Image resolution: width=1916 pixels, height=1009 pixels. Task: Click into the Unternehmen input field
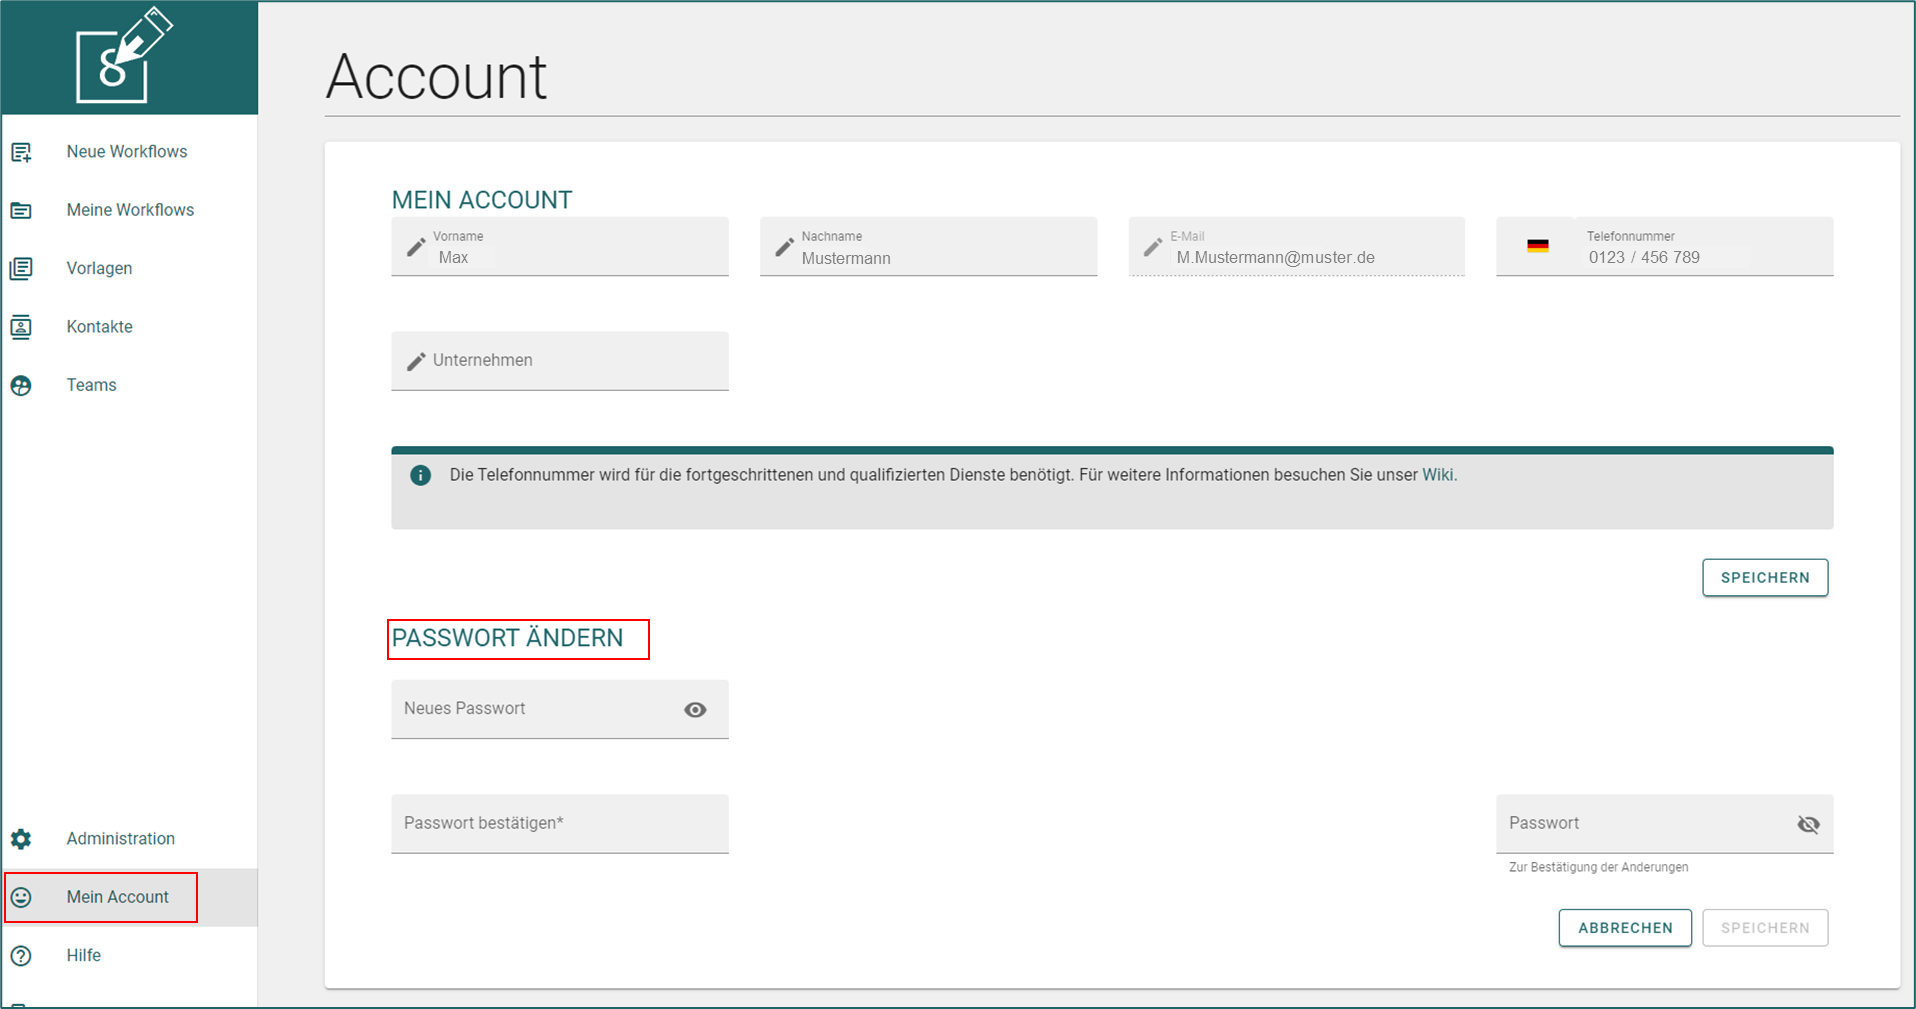click(560, 361)
